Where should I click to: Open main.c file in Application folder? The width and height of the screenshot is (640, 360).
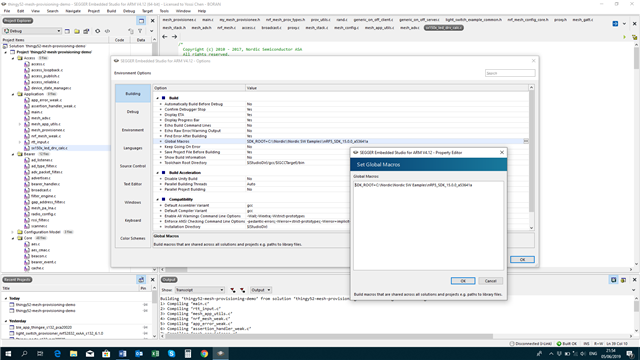[37, 112]
